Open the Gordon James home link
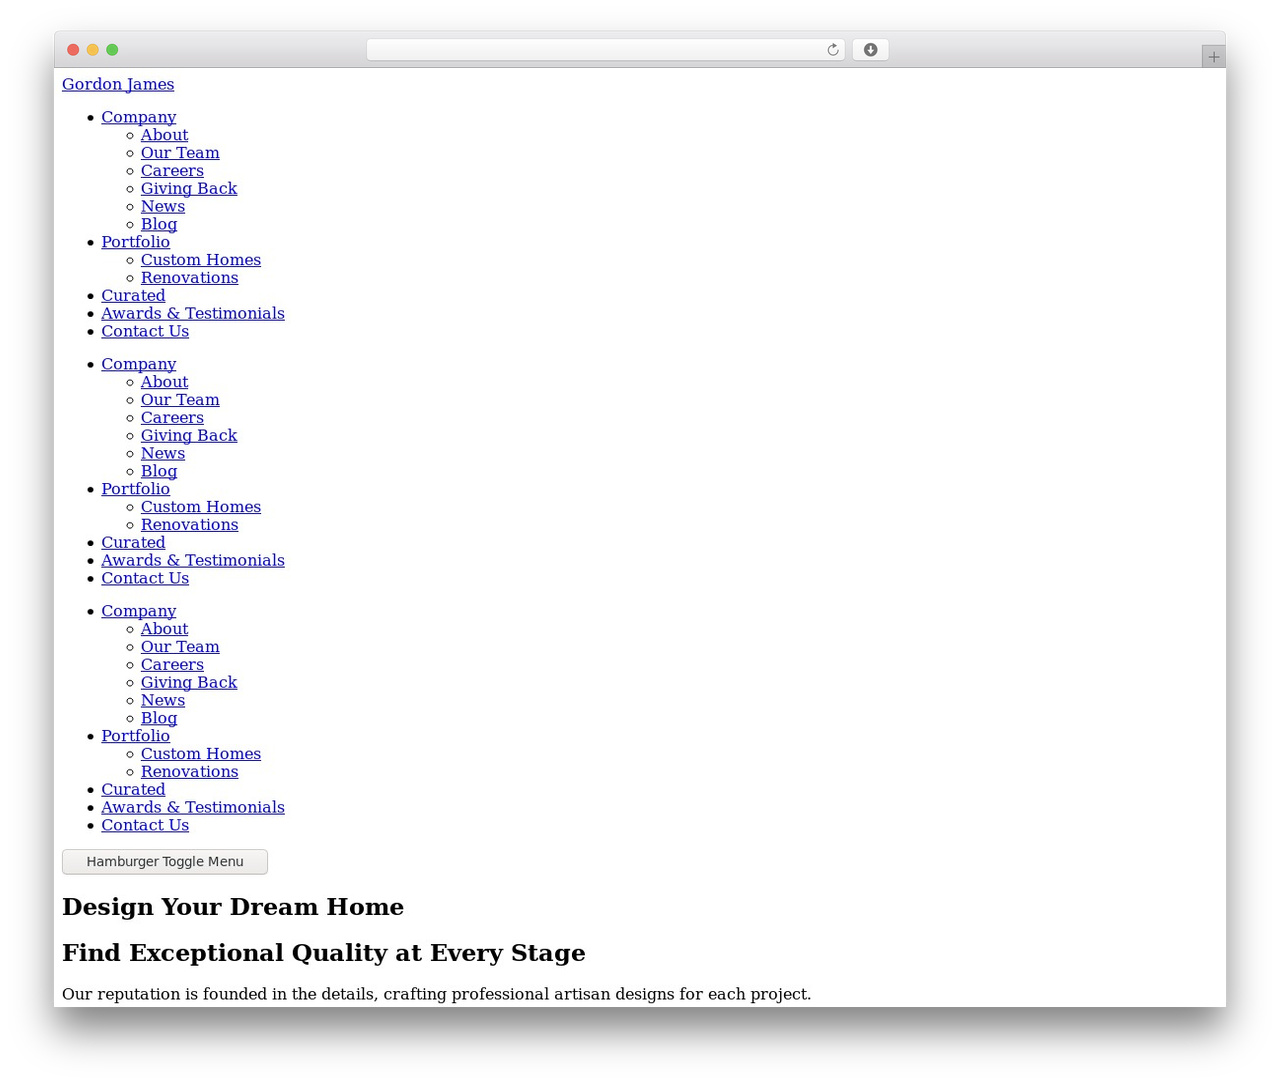Screen dimensions: 1280x1084 (x=118, y=84)
